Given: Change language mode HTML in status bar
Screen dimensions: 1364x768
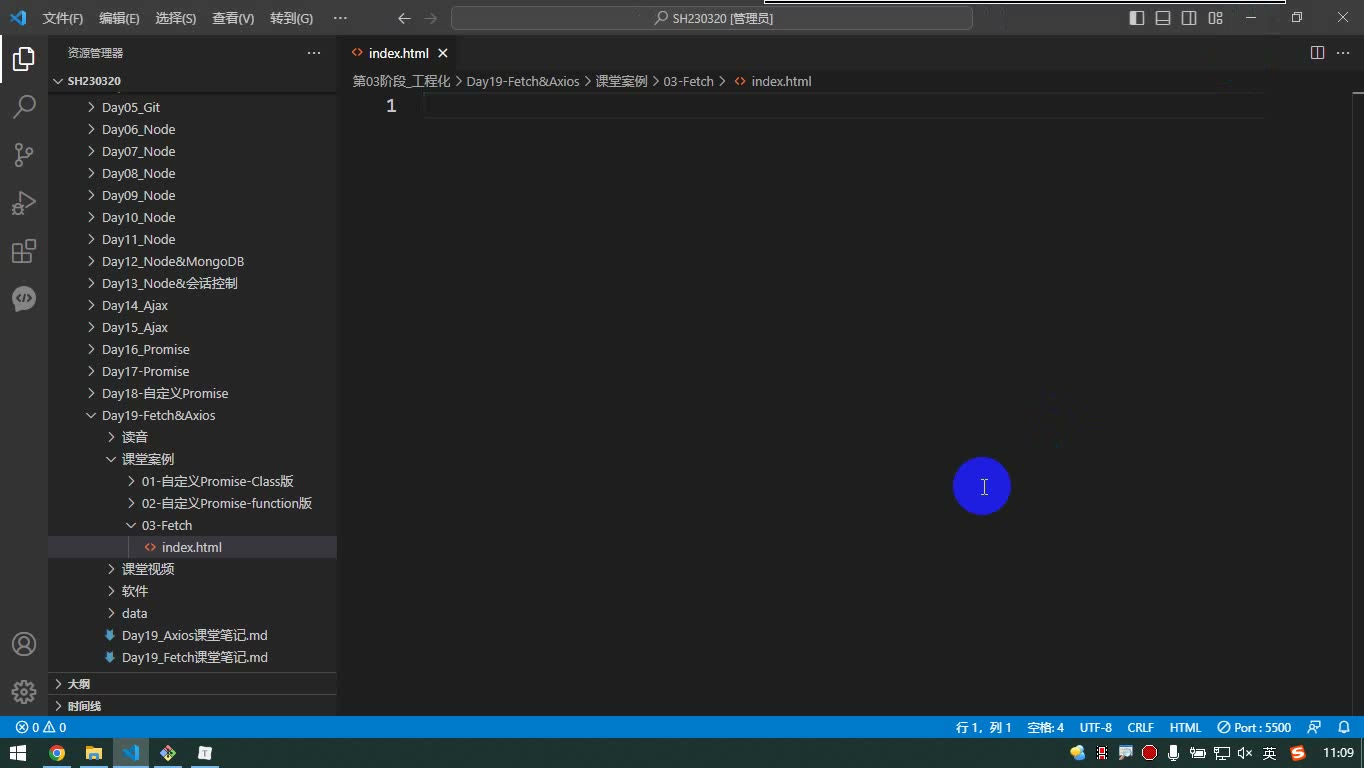Looking at the screenshot, I should pyautogui.click(x=1185, y=727).
